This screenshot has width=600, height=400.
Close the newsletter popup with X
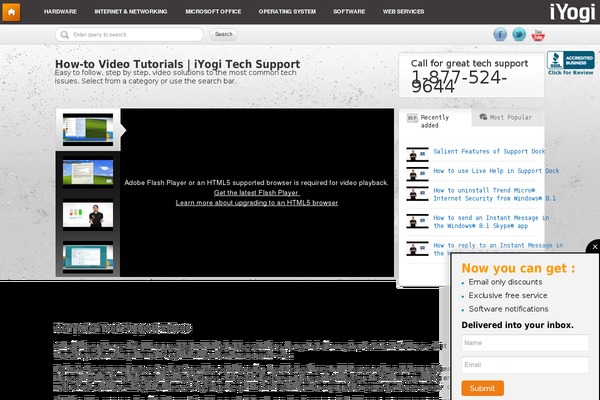(x=595, y=247)
